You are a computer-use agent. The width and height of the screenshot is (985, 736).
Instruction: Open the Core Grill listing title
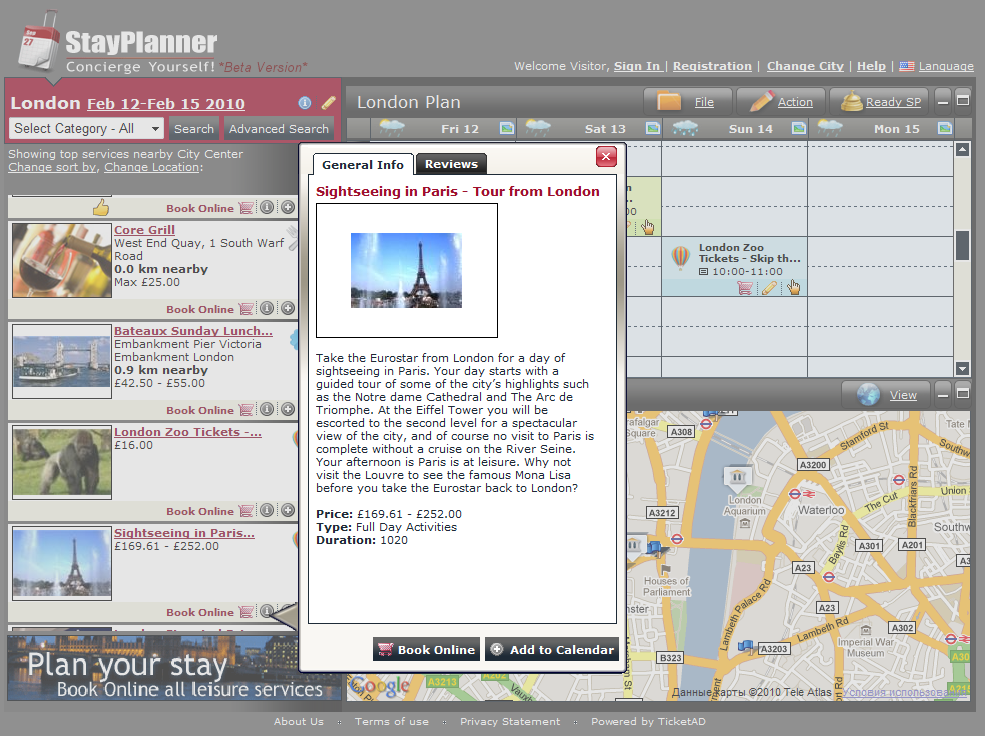click(144, 230)
